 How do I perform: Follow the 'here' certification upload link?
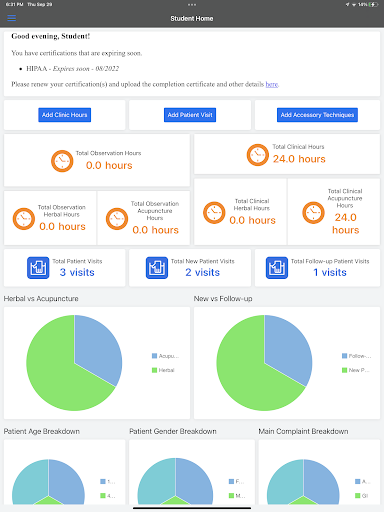click(x=272, y=84)
